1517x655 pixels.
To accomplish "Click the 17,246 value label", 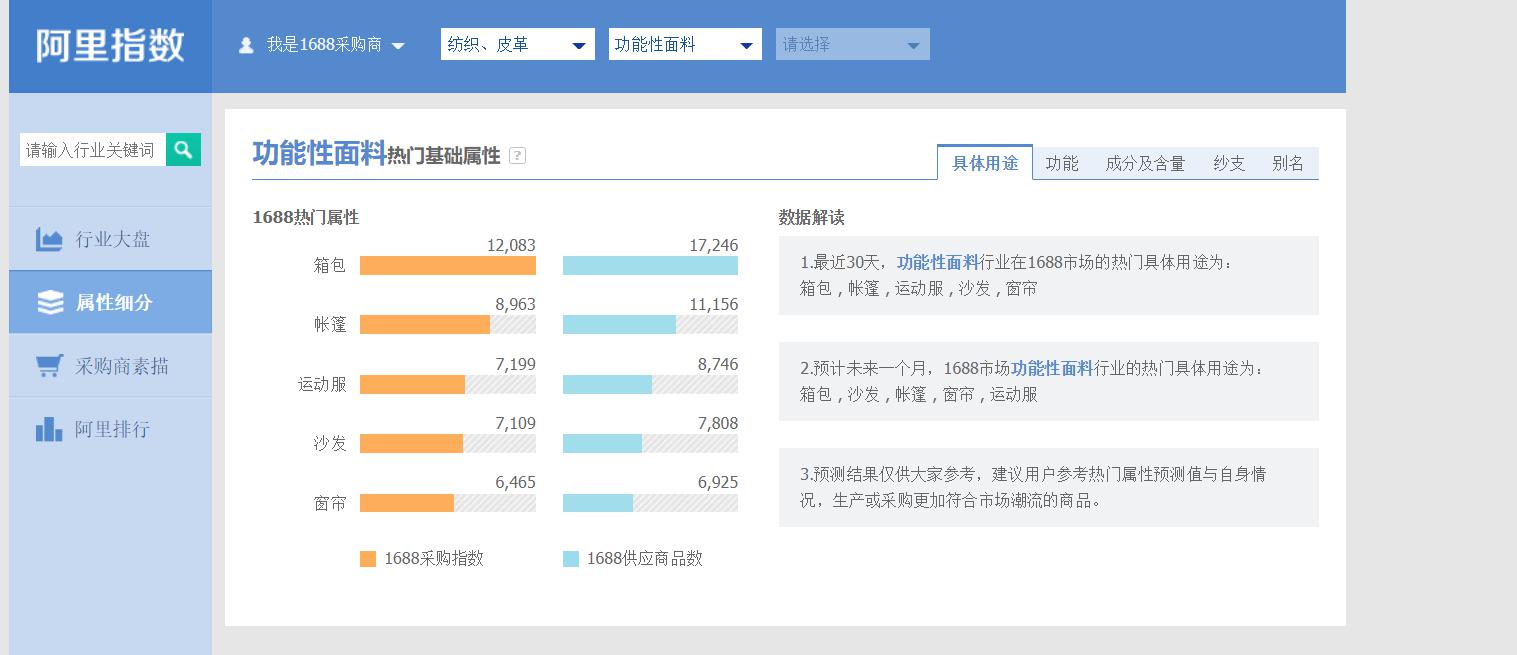I will point(714,245).
